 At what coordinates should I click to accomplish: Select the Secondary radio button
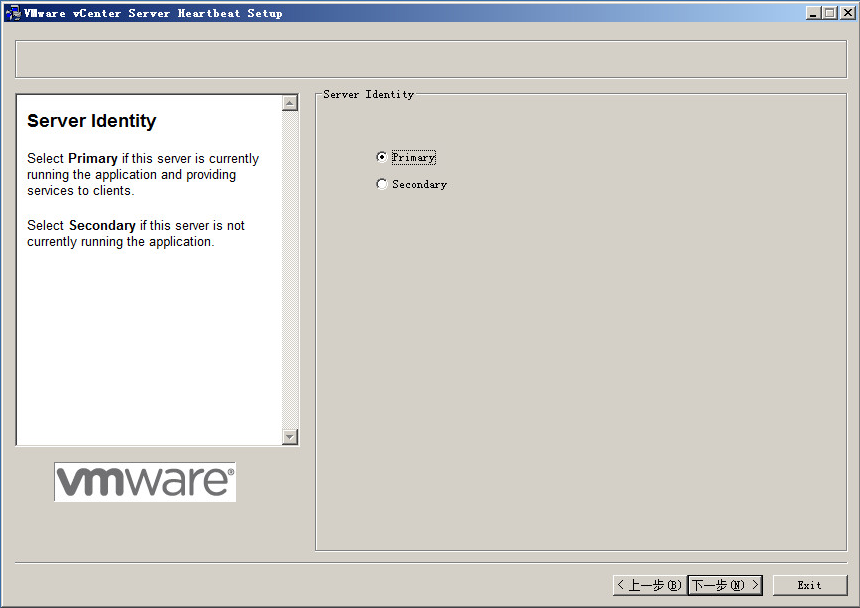382,184
